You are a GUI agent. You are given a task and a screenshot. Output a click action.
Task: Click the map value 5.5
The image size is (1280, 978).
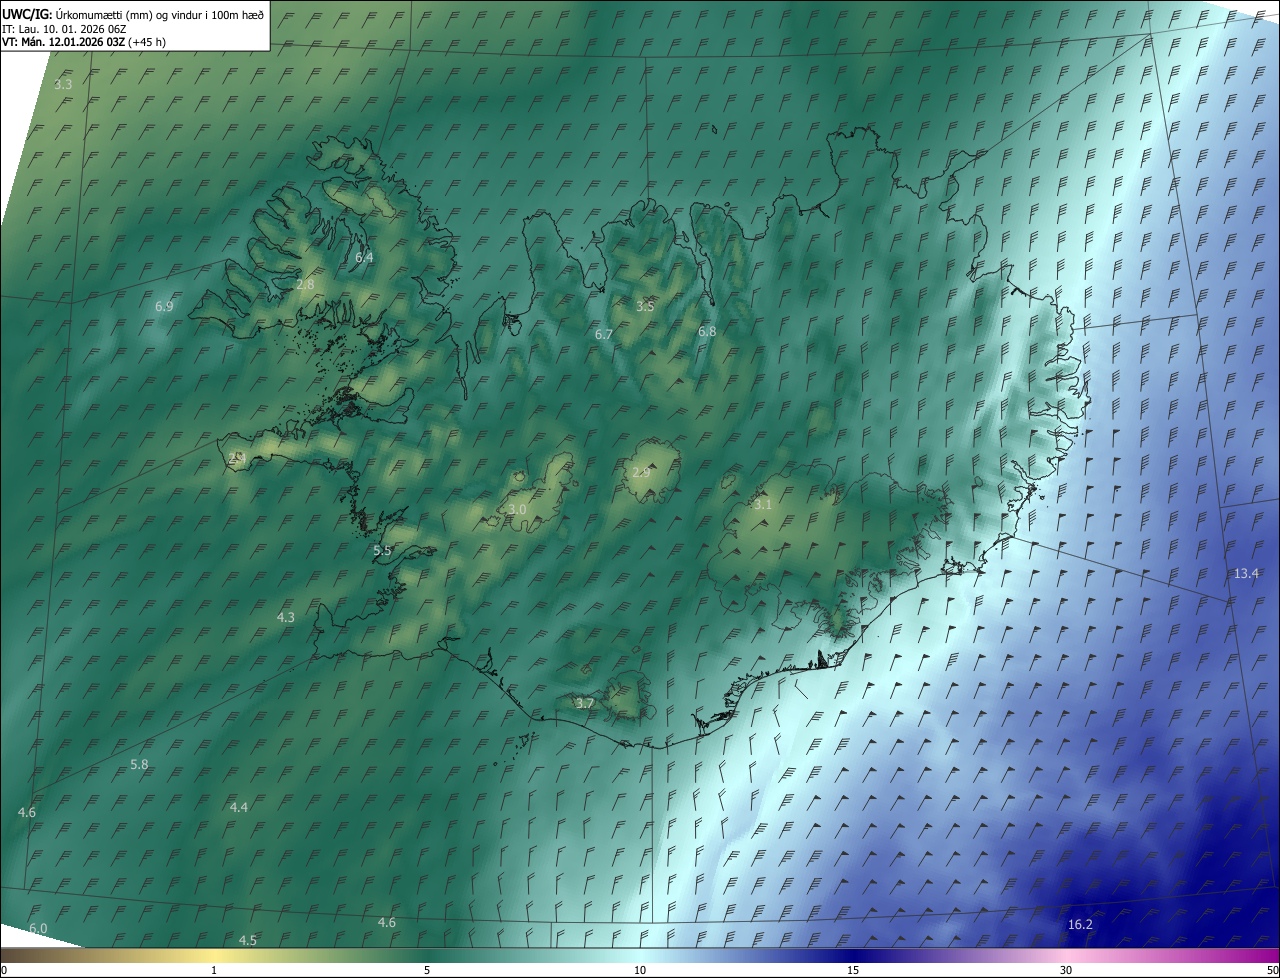pos(382,550)
